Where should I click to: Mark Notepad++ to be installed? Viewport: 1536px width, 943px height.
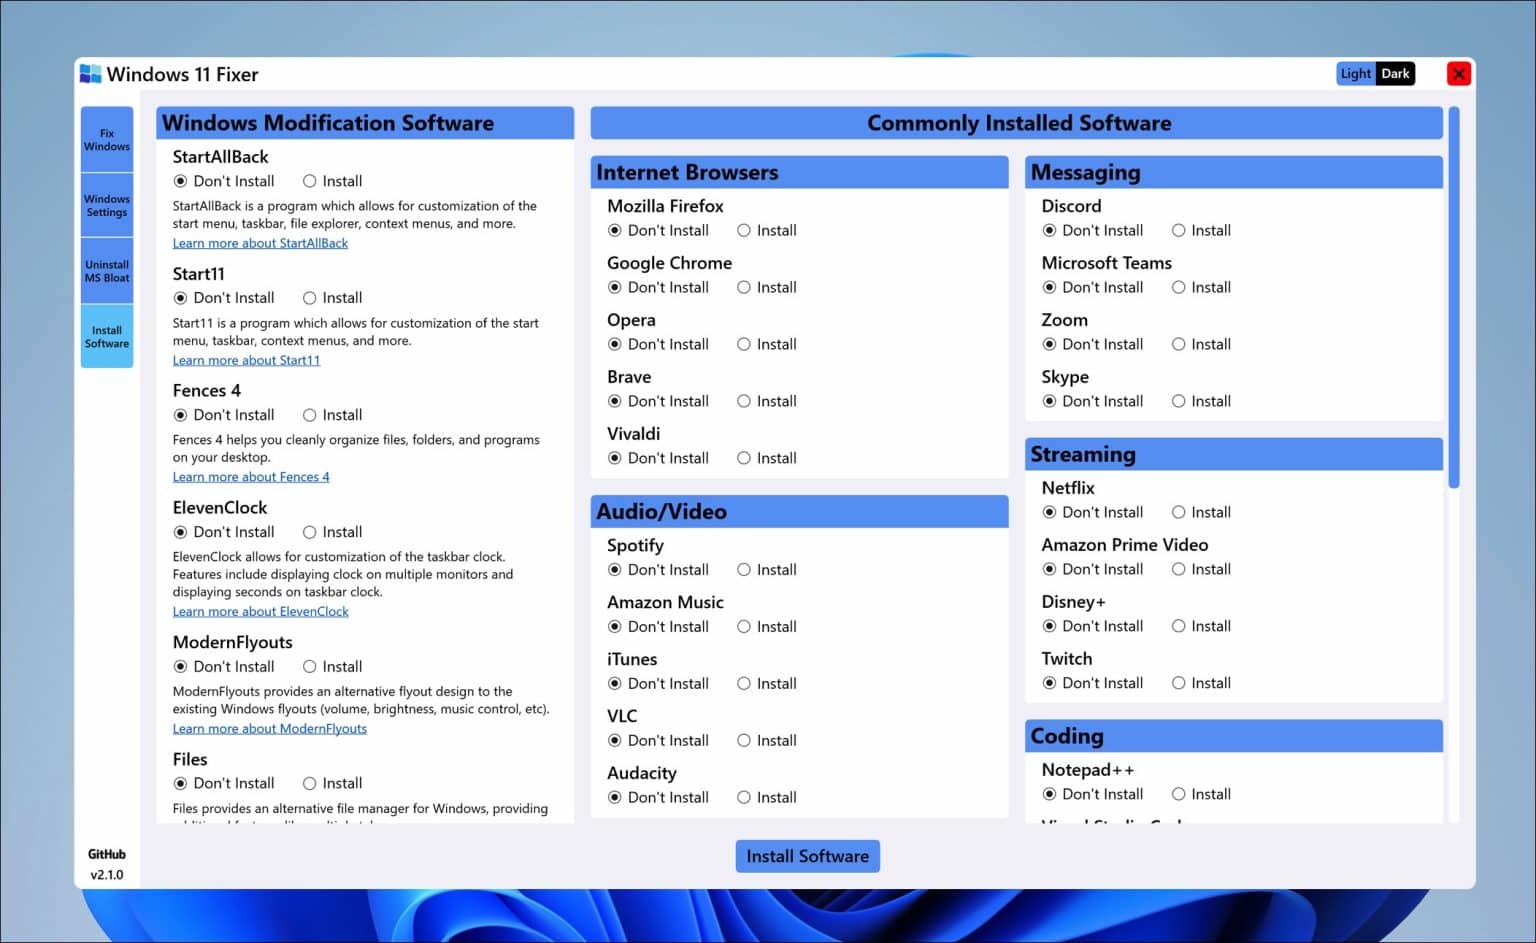(1180, 794)
